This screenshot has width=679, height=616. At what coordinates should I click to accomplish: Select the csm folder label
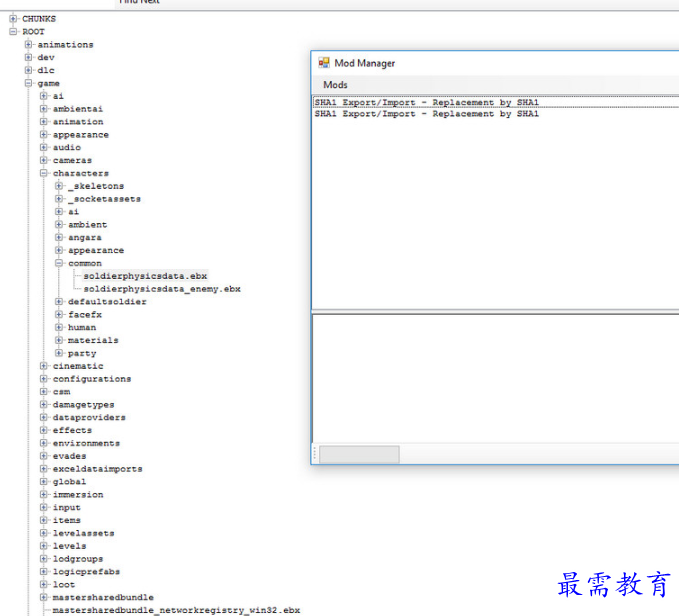click(x=61, y=392)
